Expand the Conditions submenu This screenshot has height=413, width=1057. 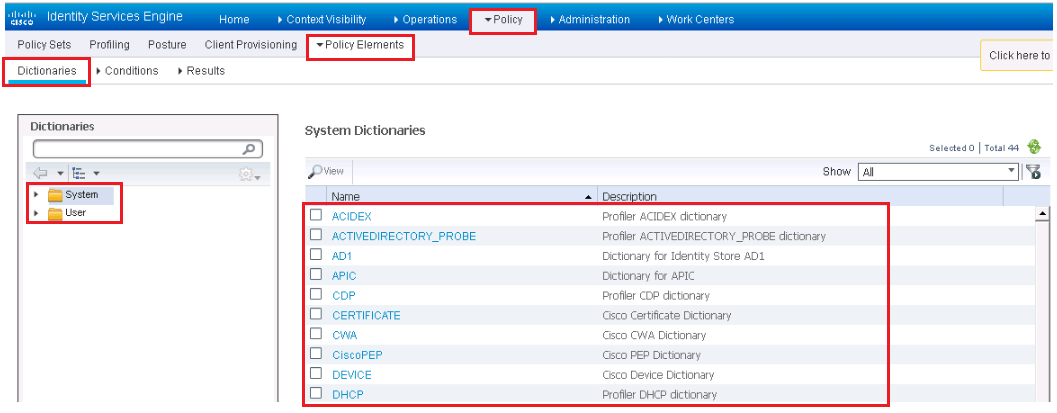click(127, 71)
